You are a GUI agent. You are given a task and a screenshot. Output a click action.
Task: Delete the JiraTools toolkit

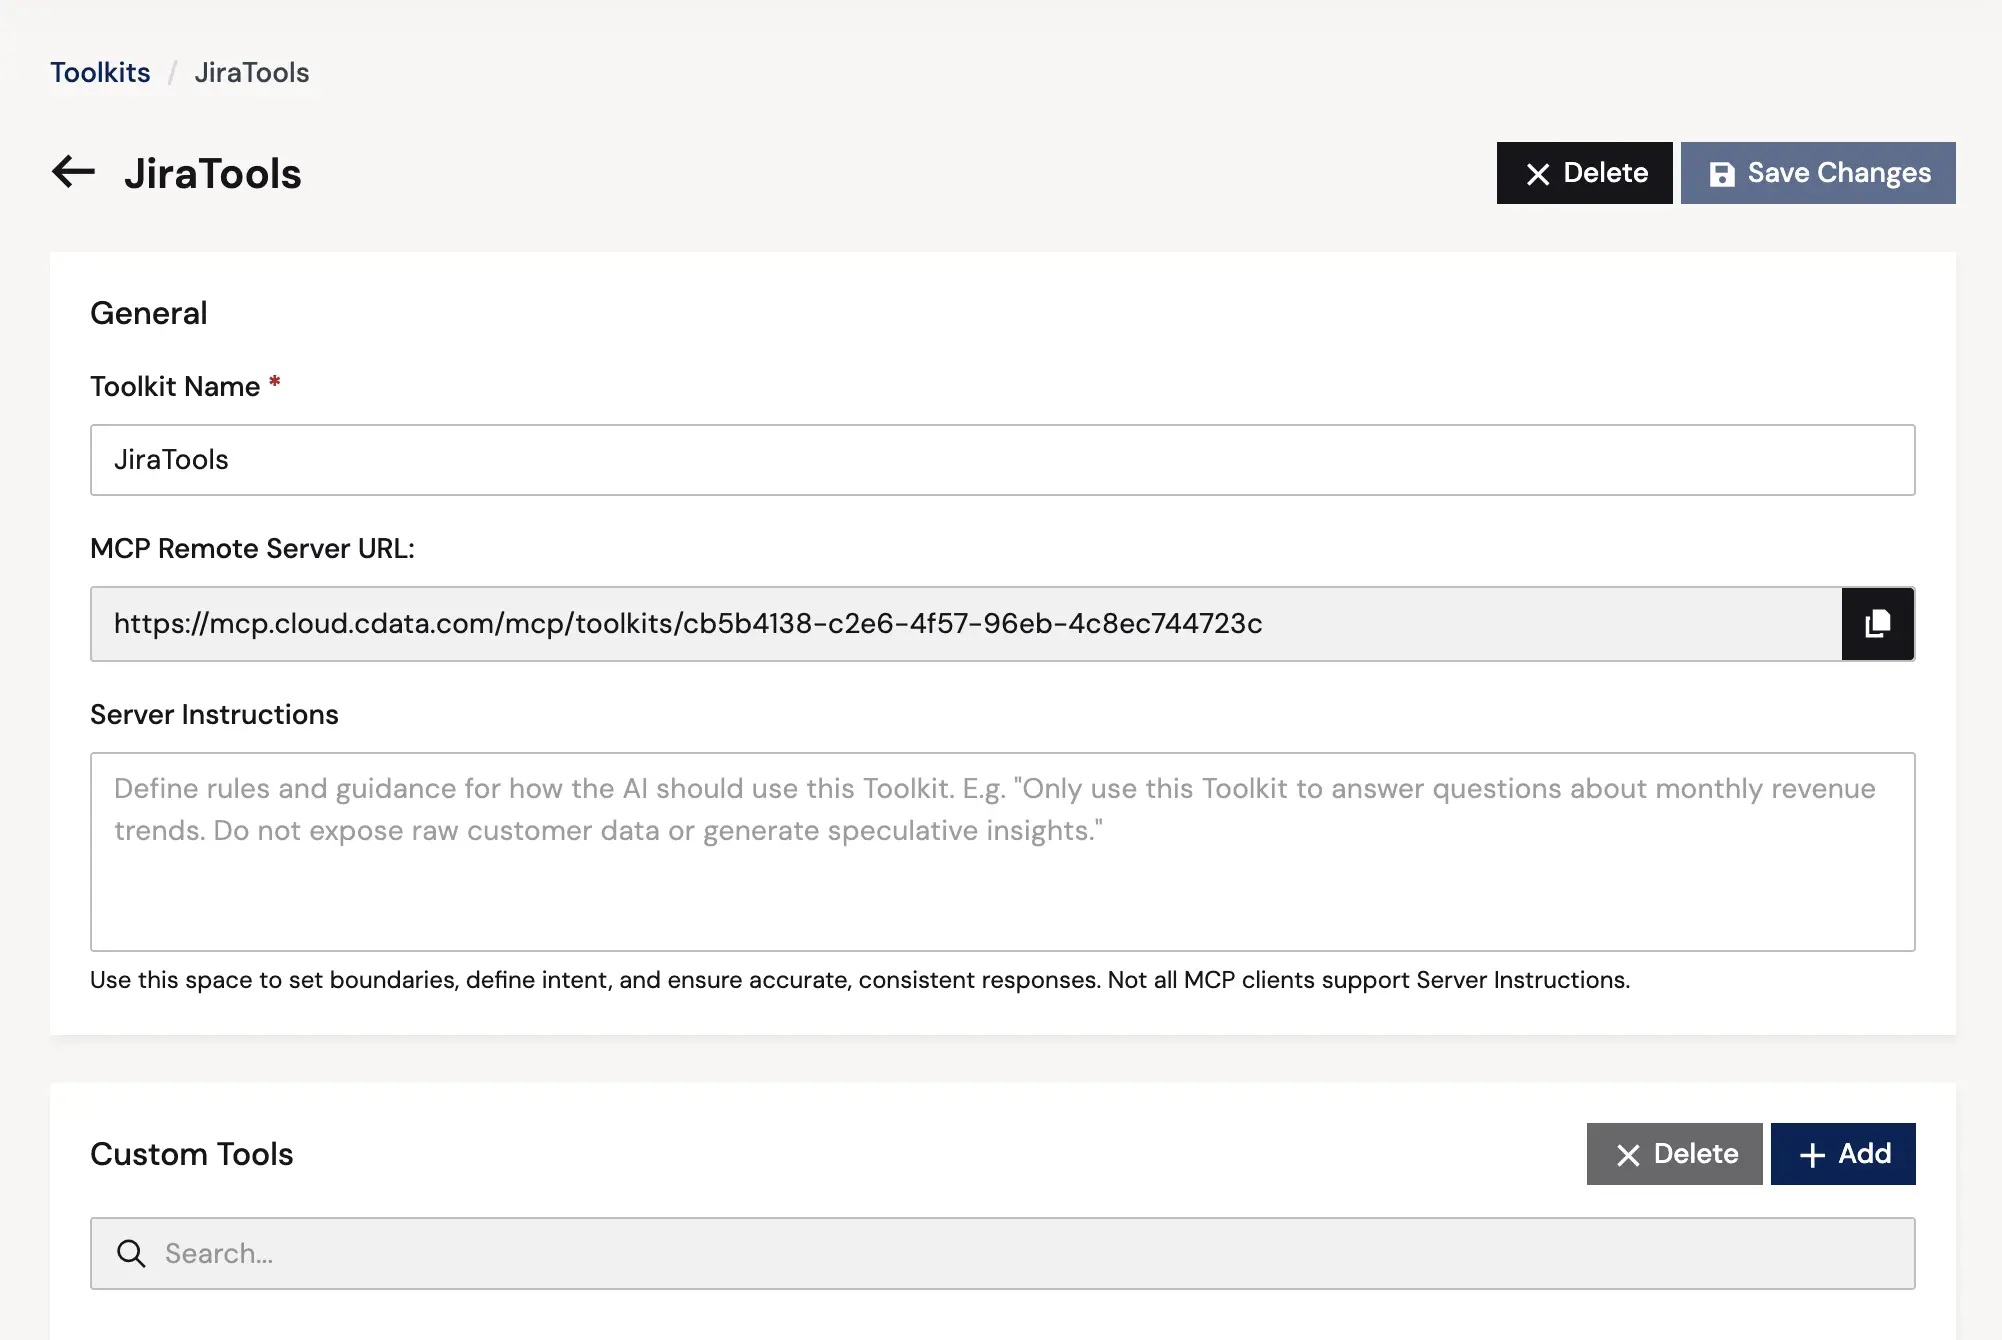click(x=1584, y=173)
